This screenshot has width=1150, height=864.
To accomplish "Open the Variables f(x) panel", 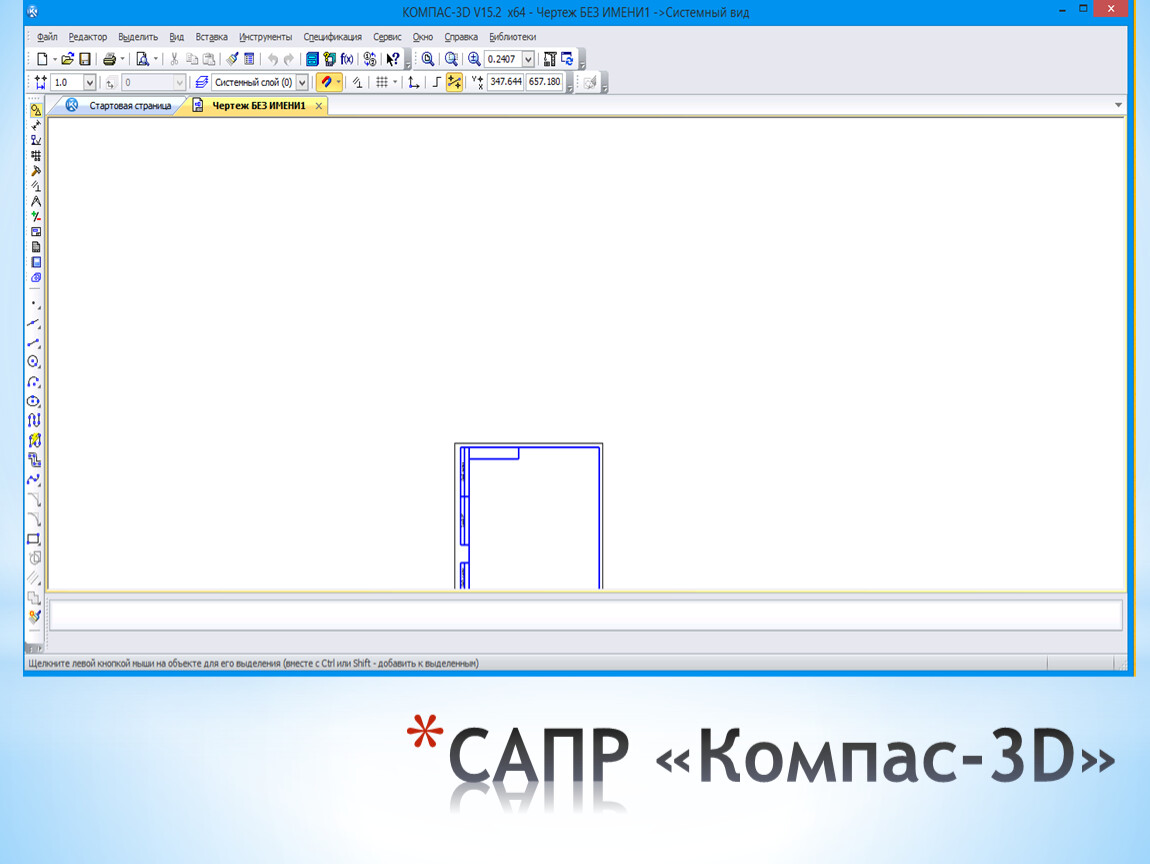I will tap(347, 59).
